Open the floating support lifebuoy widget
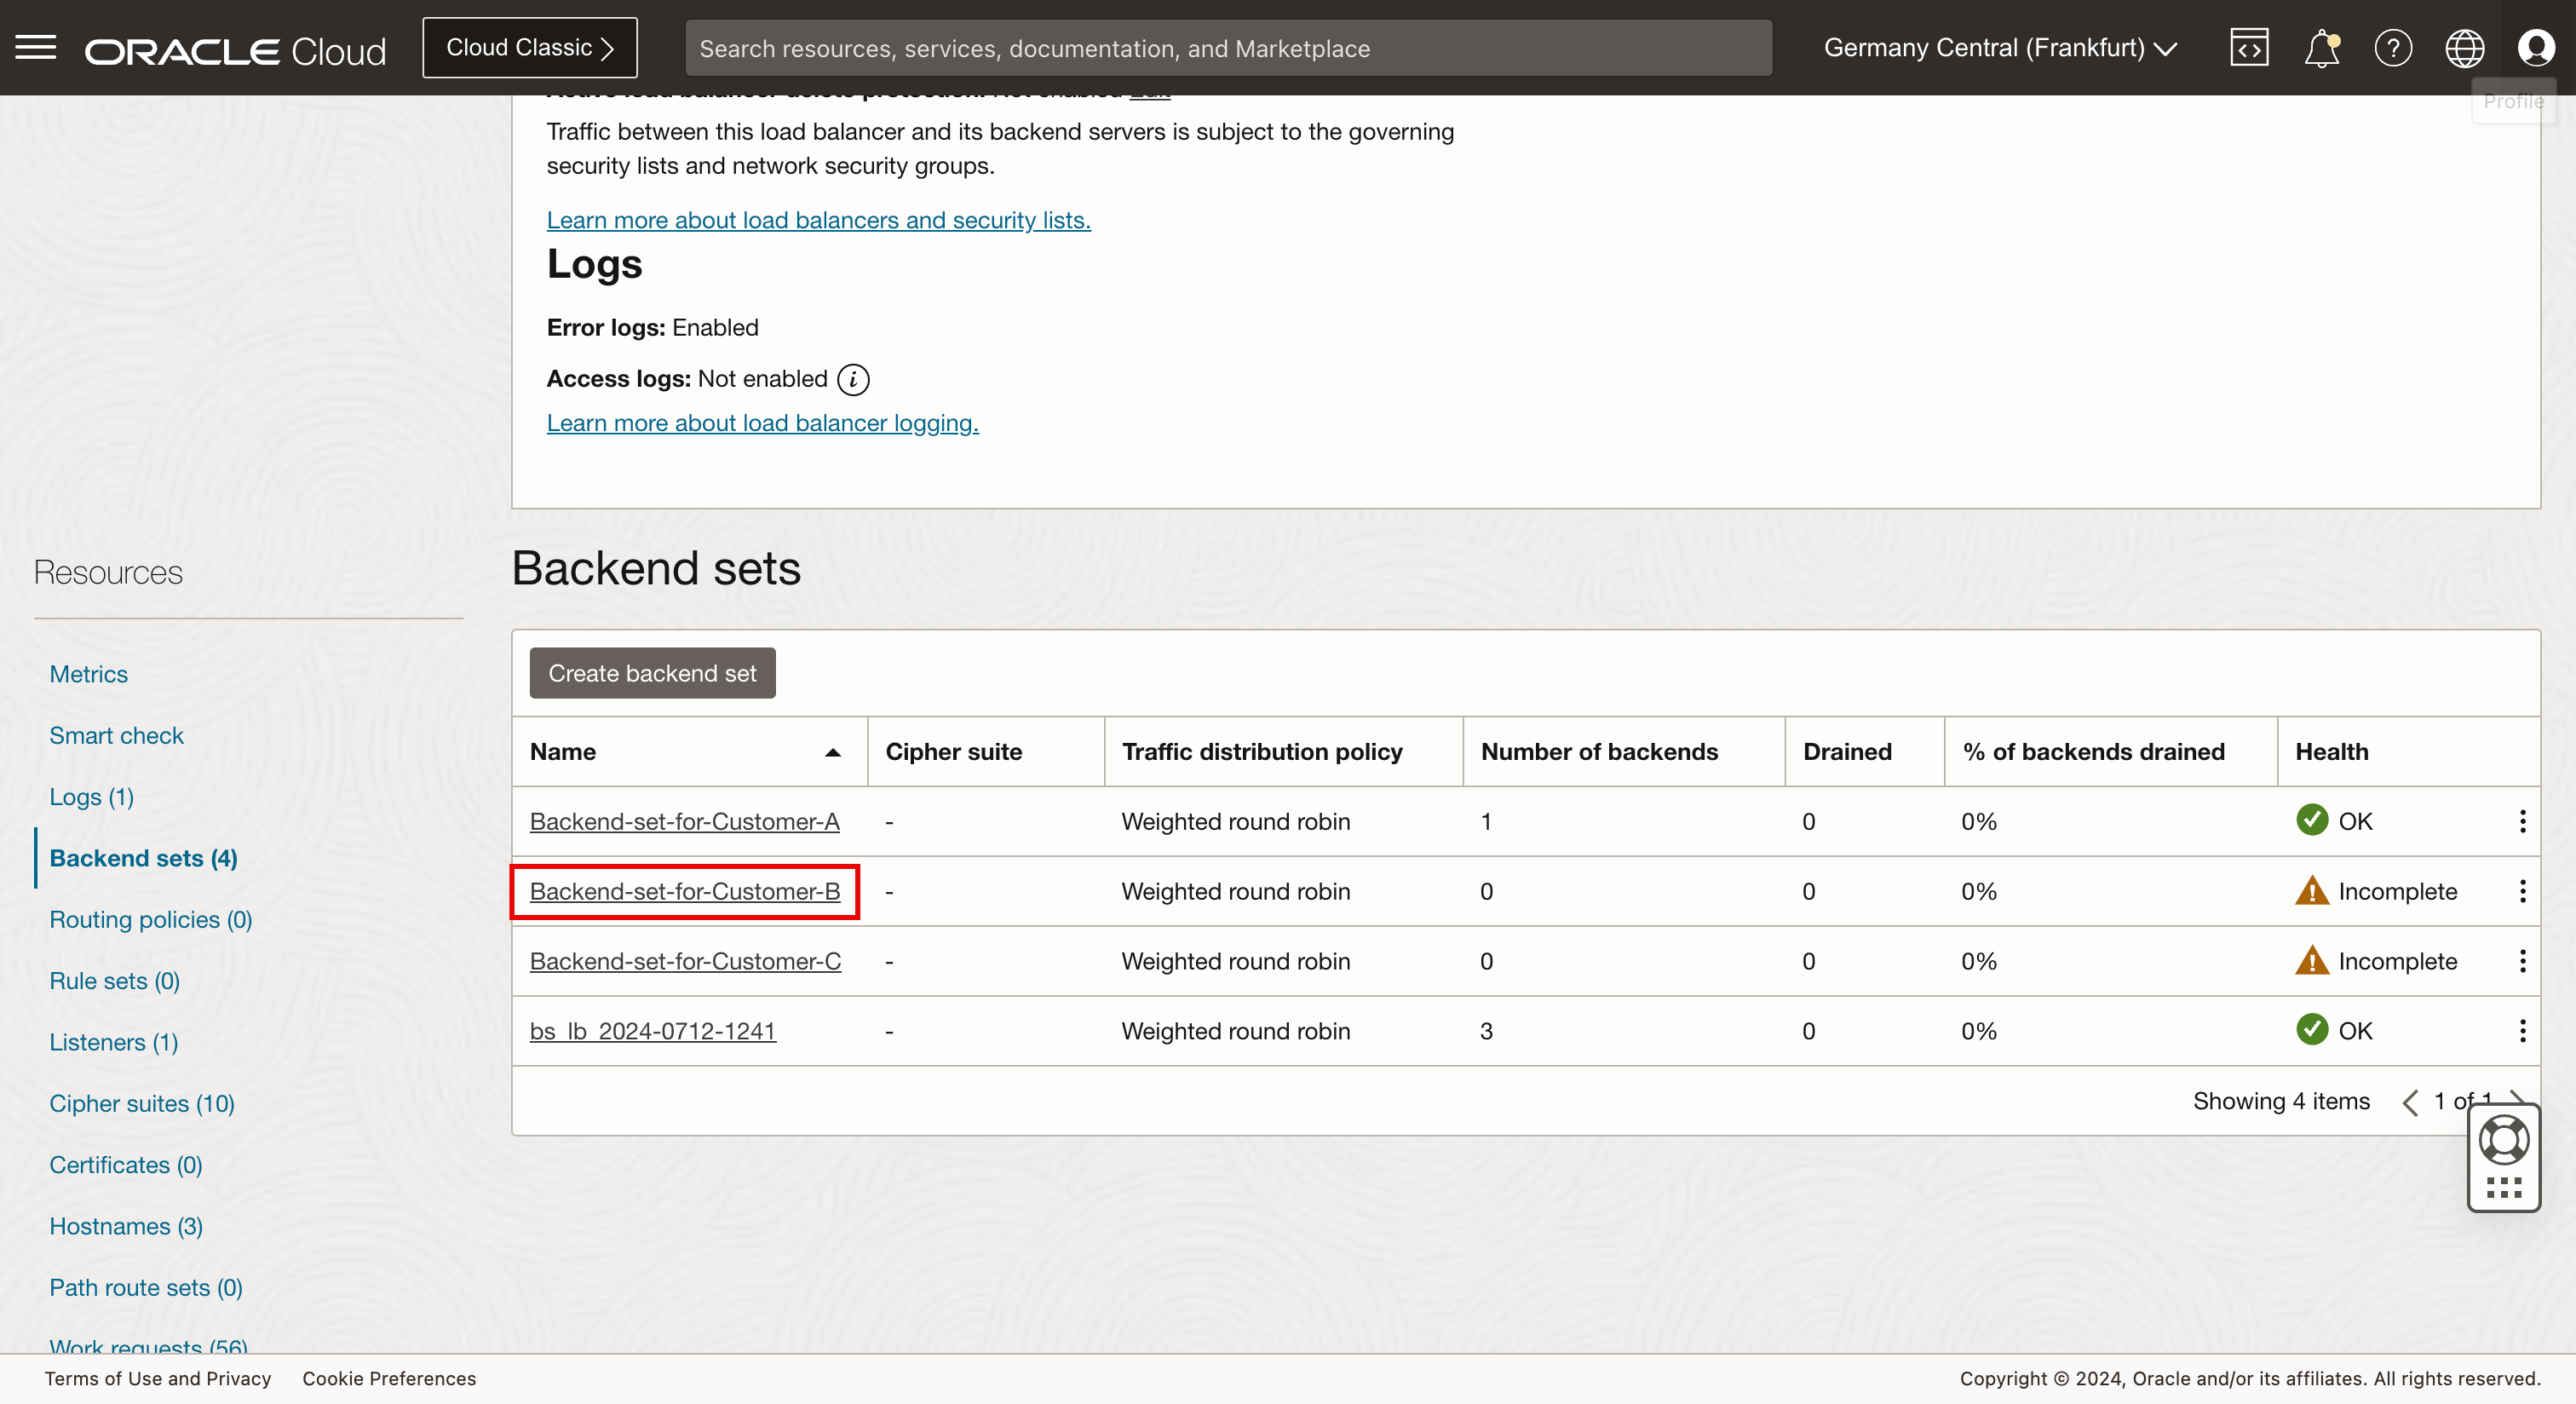 (2503, 1140)
